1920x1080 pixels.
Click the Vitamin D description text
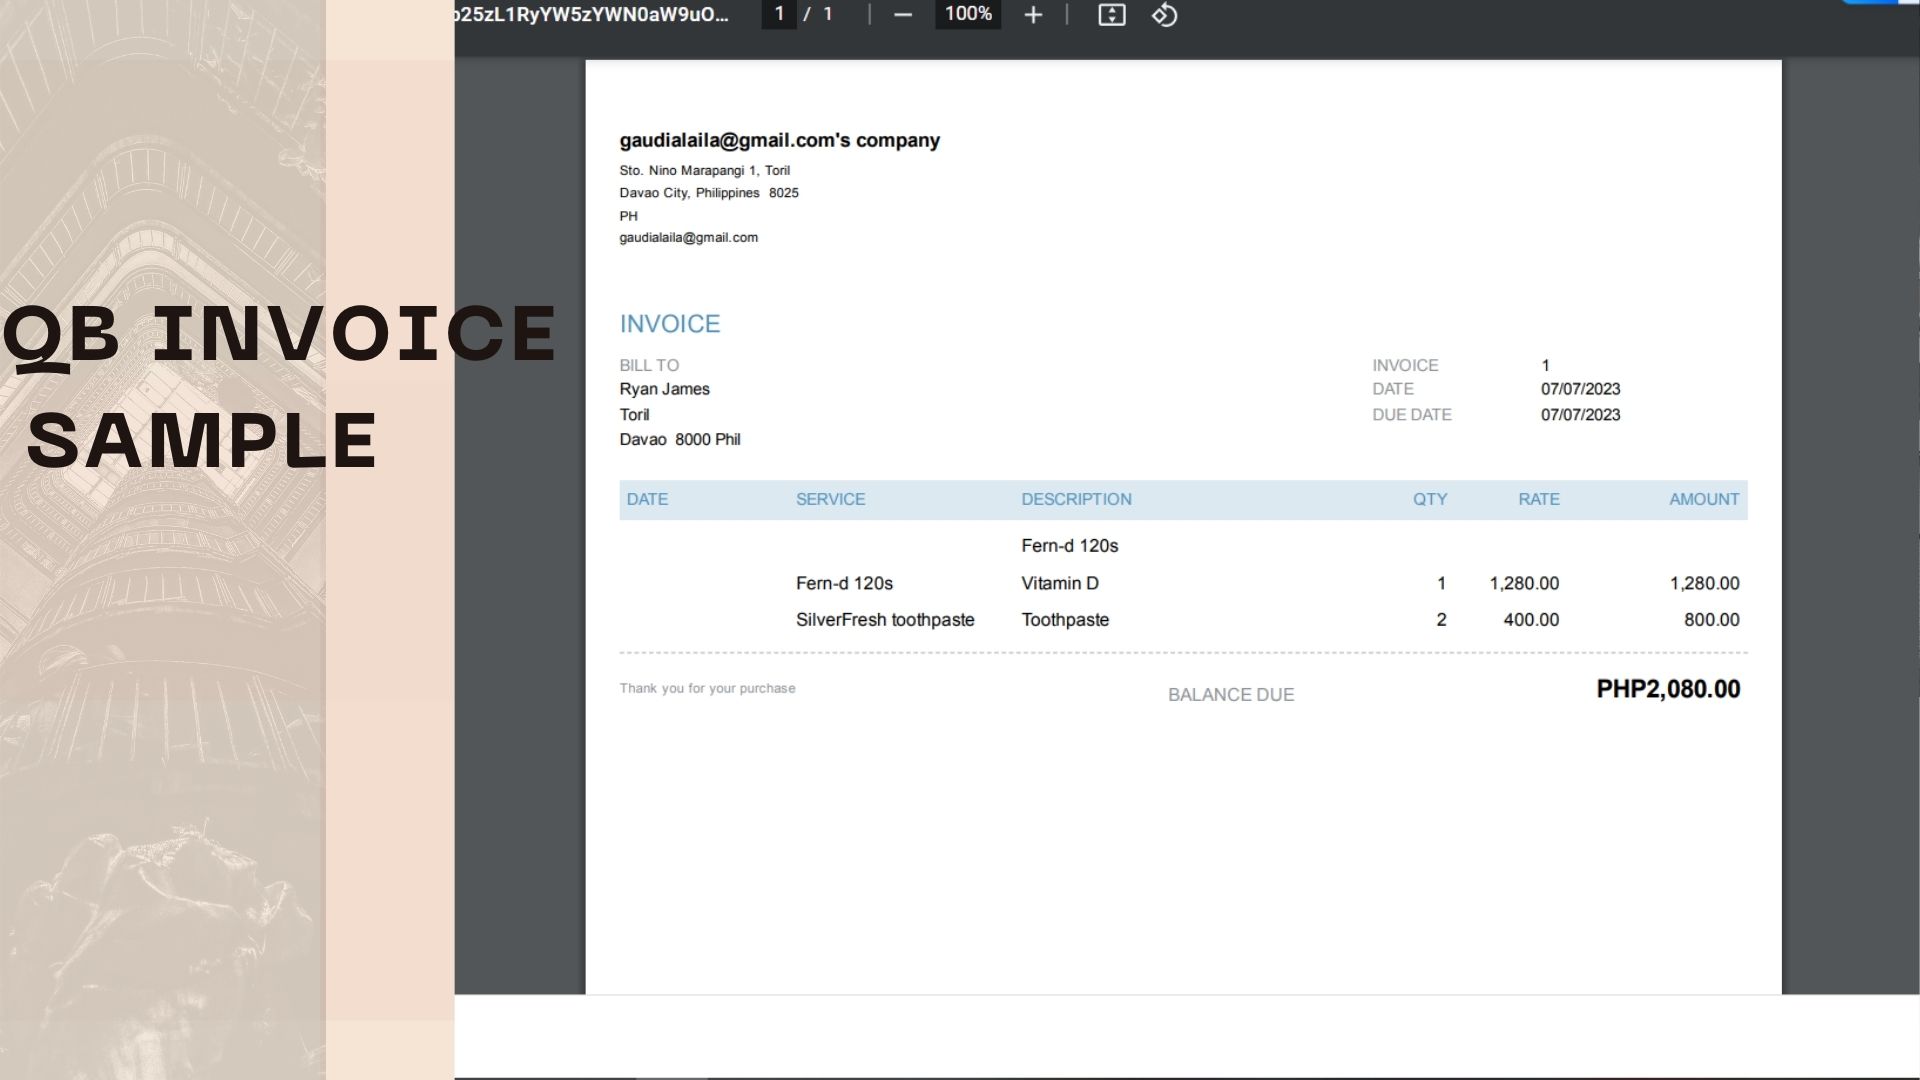tap(1059, 583)
